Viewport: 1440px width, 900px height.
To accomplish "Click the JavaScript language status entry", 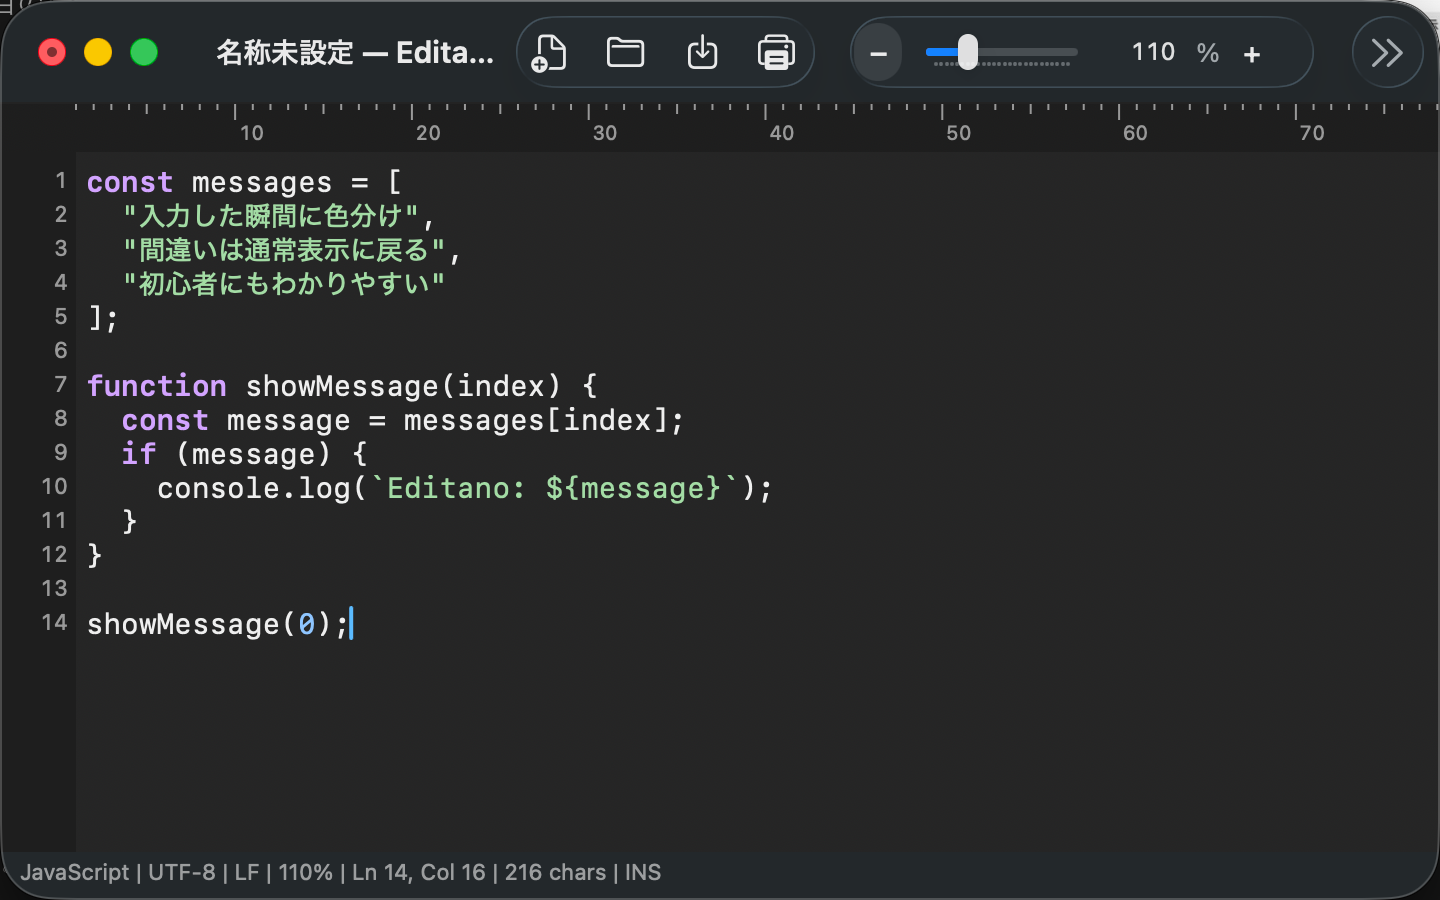I will 75,872.
